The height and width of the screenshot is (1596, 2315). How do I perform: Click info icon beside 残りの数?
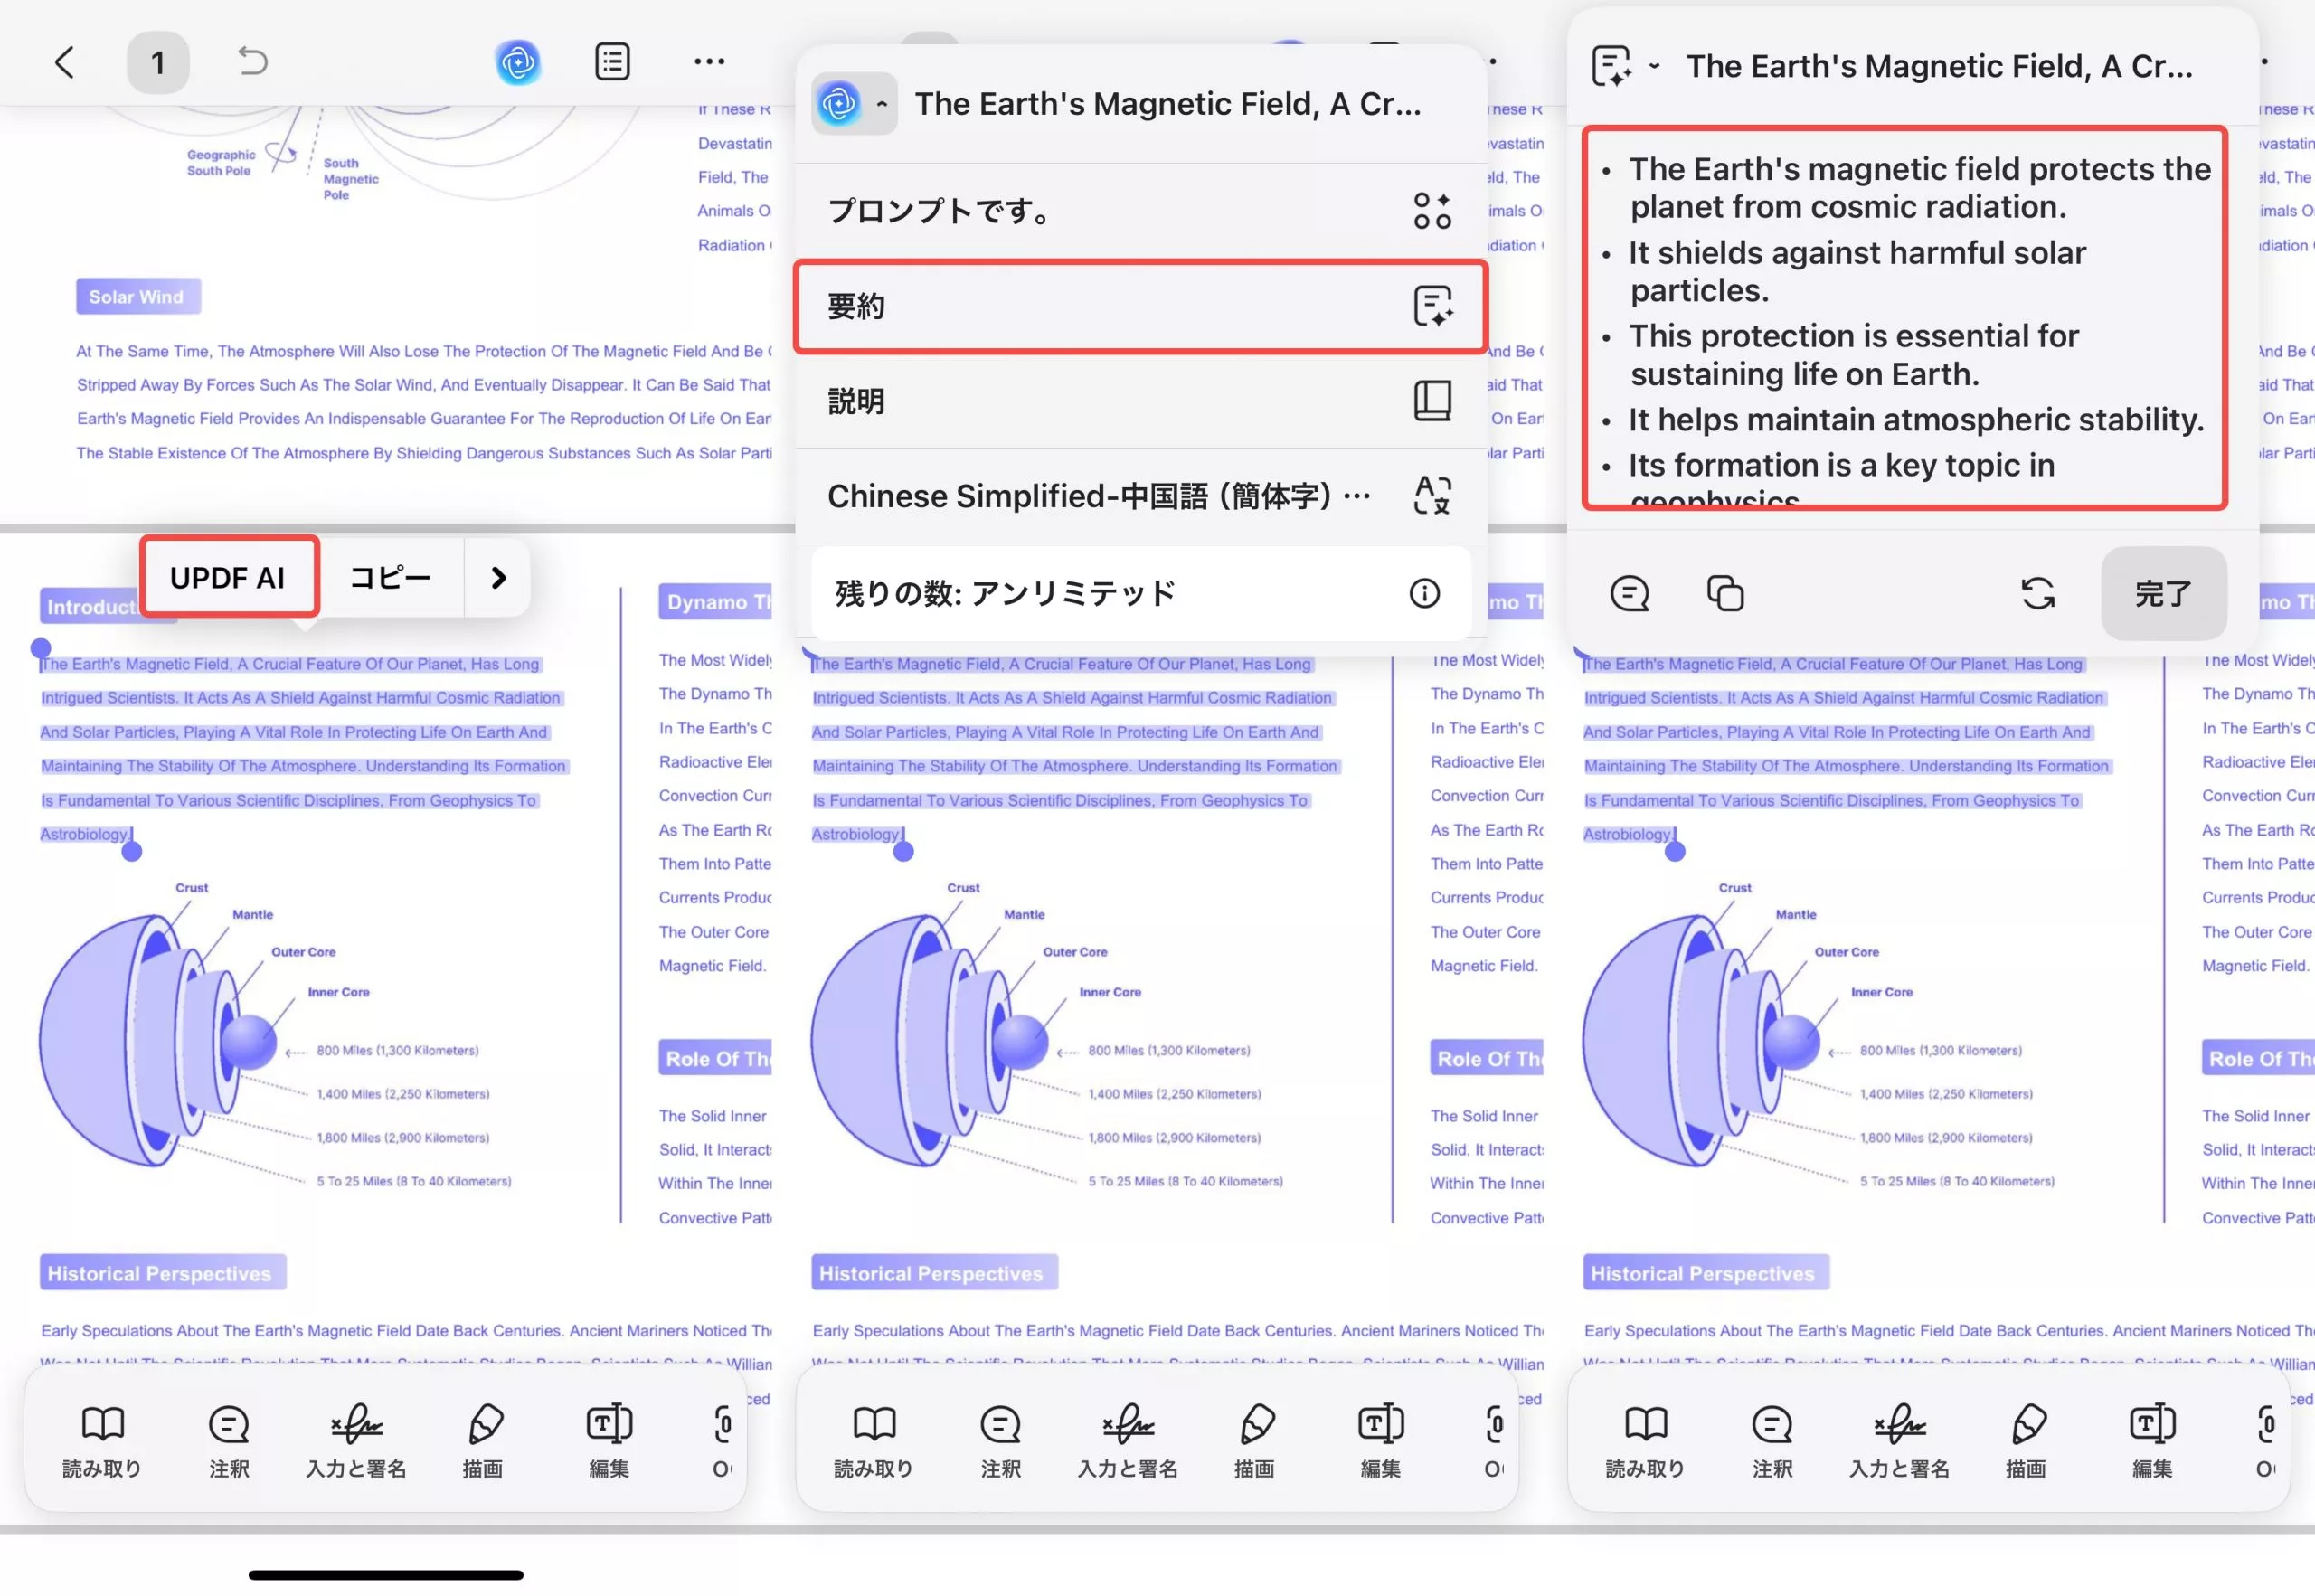point(1424,594)
